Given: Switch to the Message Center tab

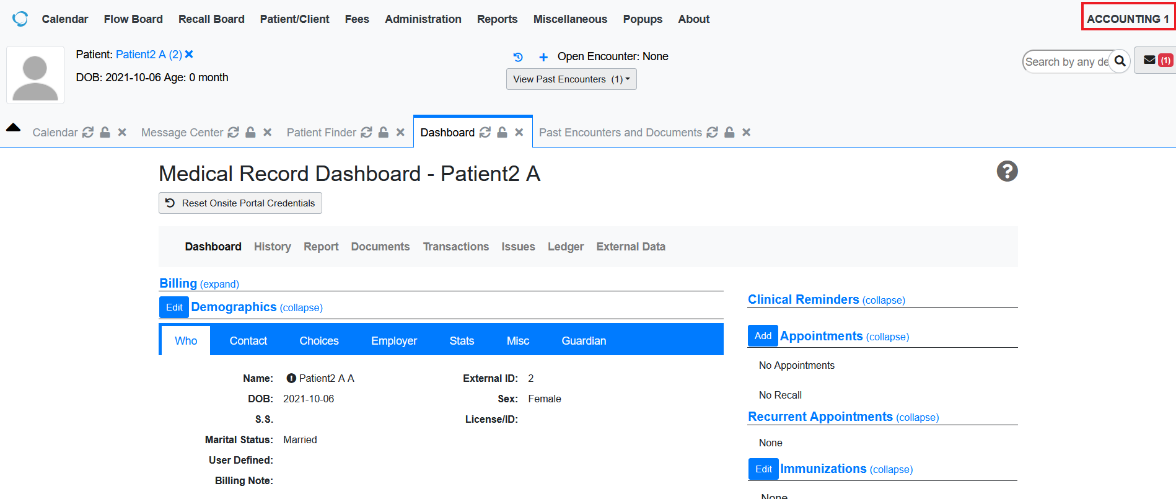Looking at the screenshot, I should [x=182, y=133].
